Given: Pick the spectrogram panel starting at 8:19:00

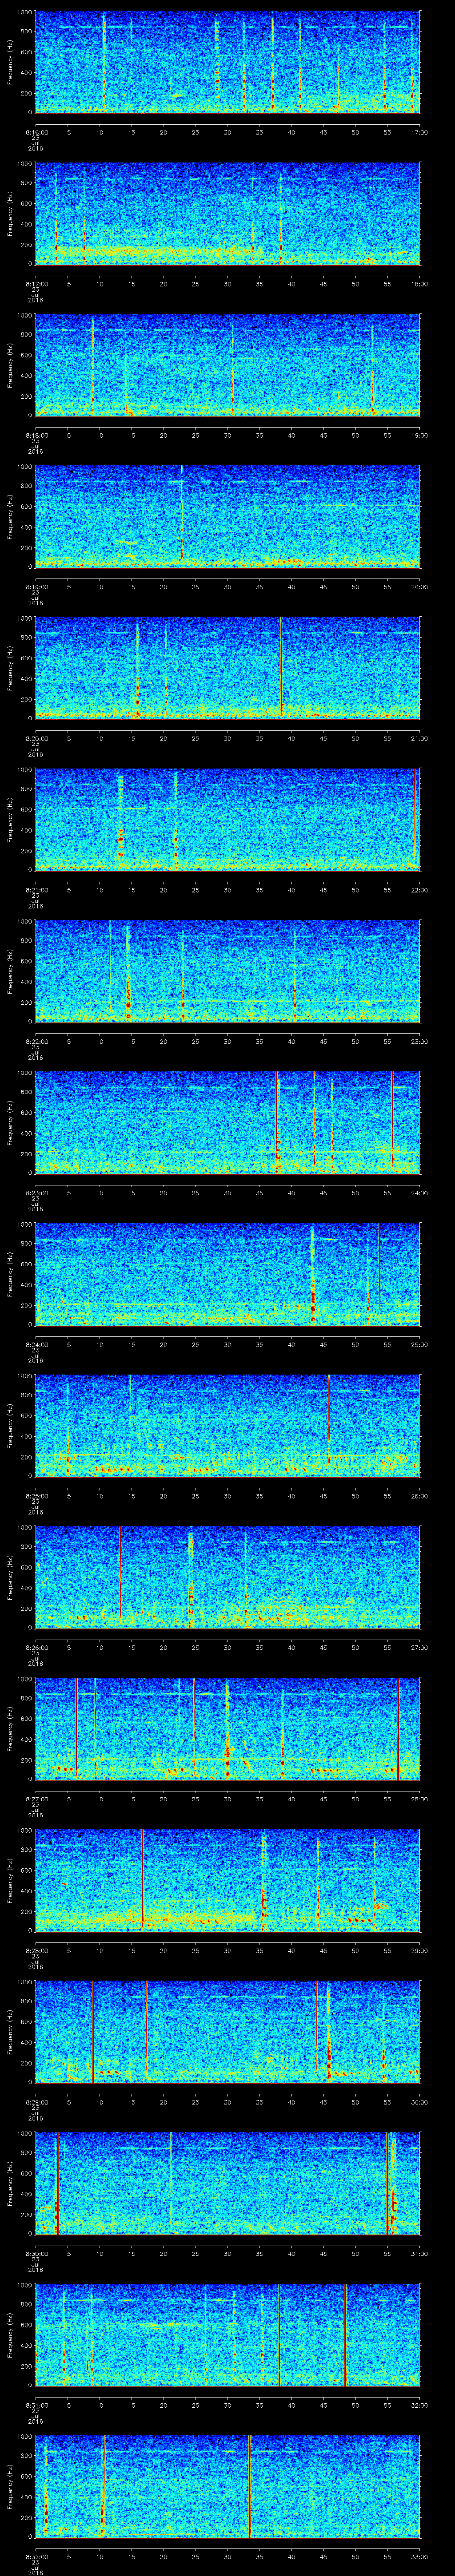Looking at the screenshot, I should click(228, 517).
